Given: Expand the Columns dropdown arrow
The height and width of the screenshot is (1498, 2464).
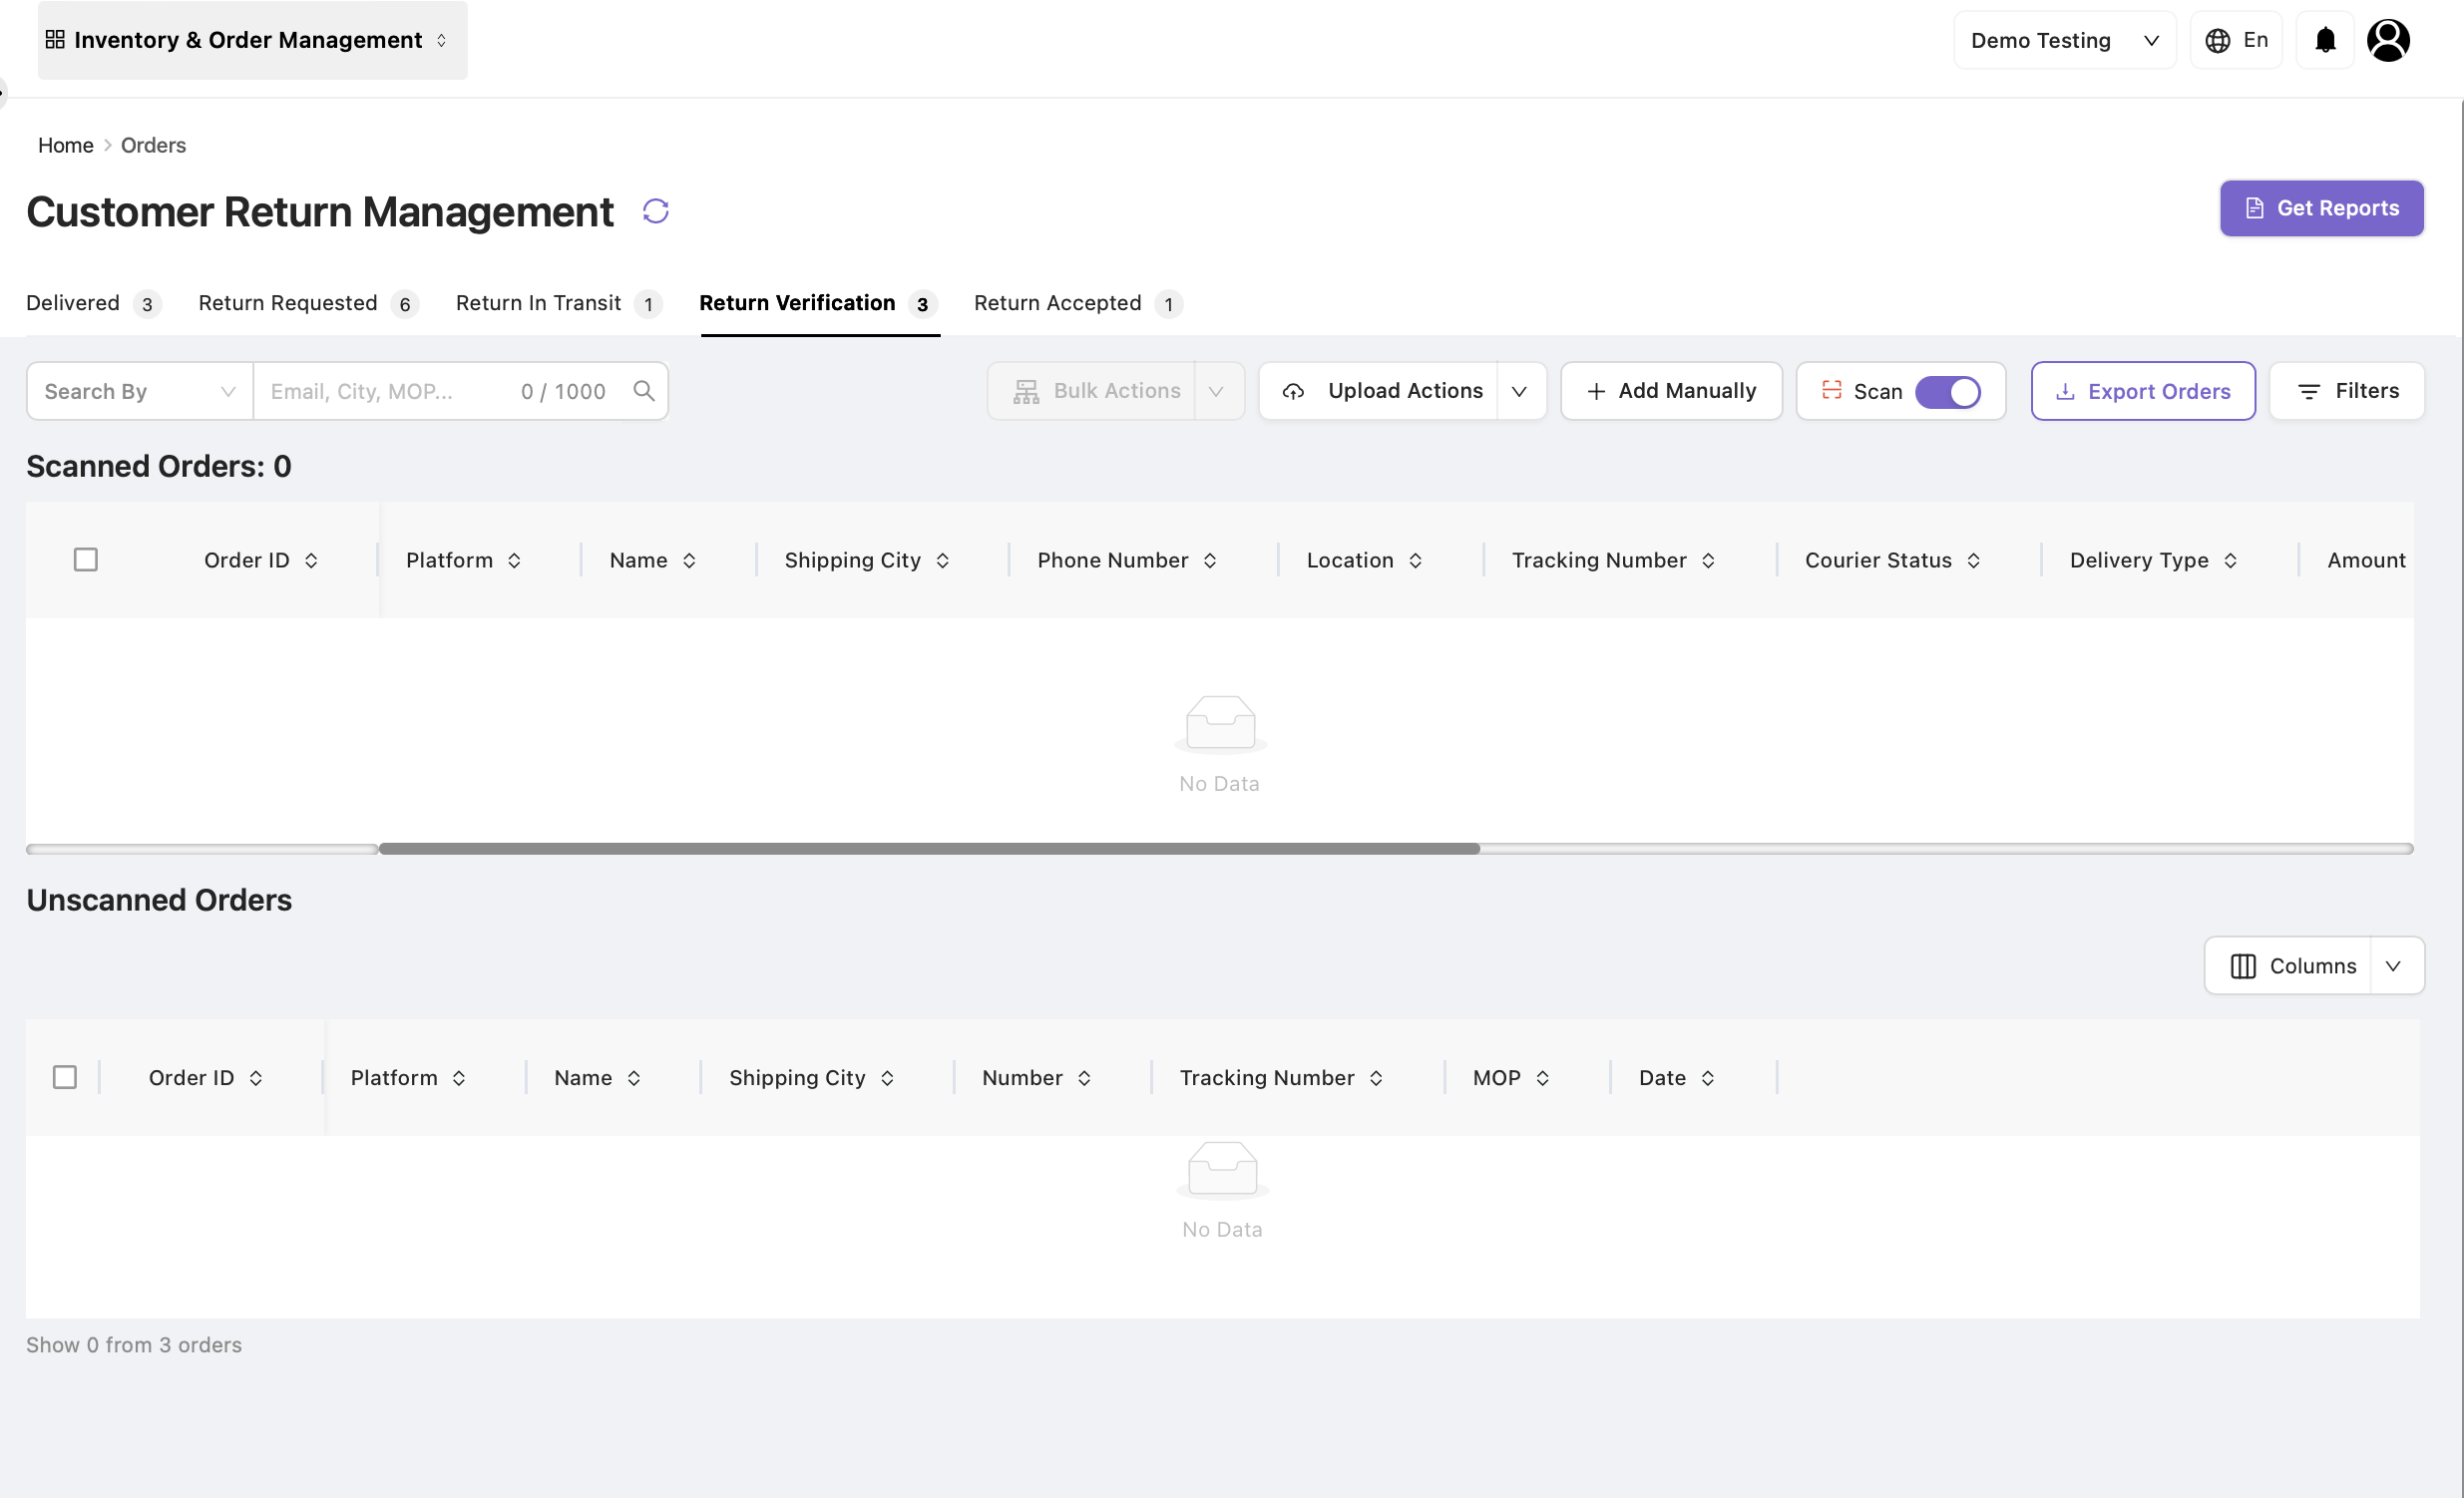Looking at the screenshot, I should [x=2394, y=966].
